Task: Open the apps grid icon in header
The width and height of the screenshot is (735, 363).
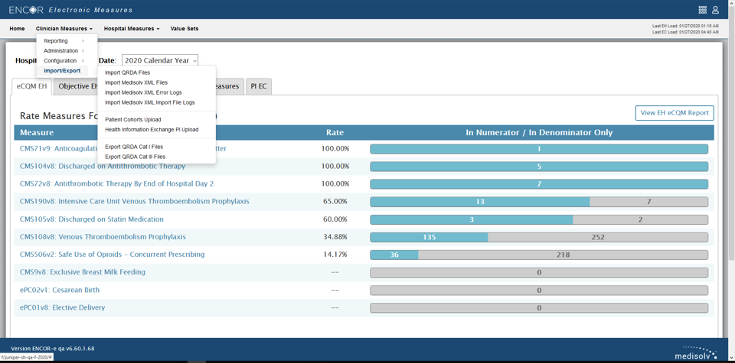Action: tap(703, 10)
